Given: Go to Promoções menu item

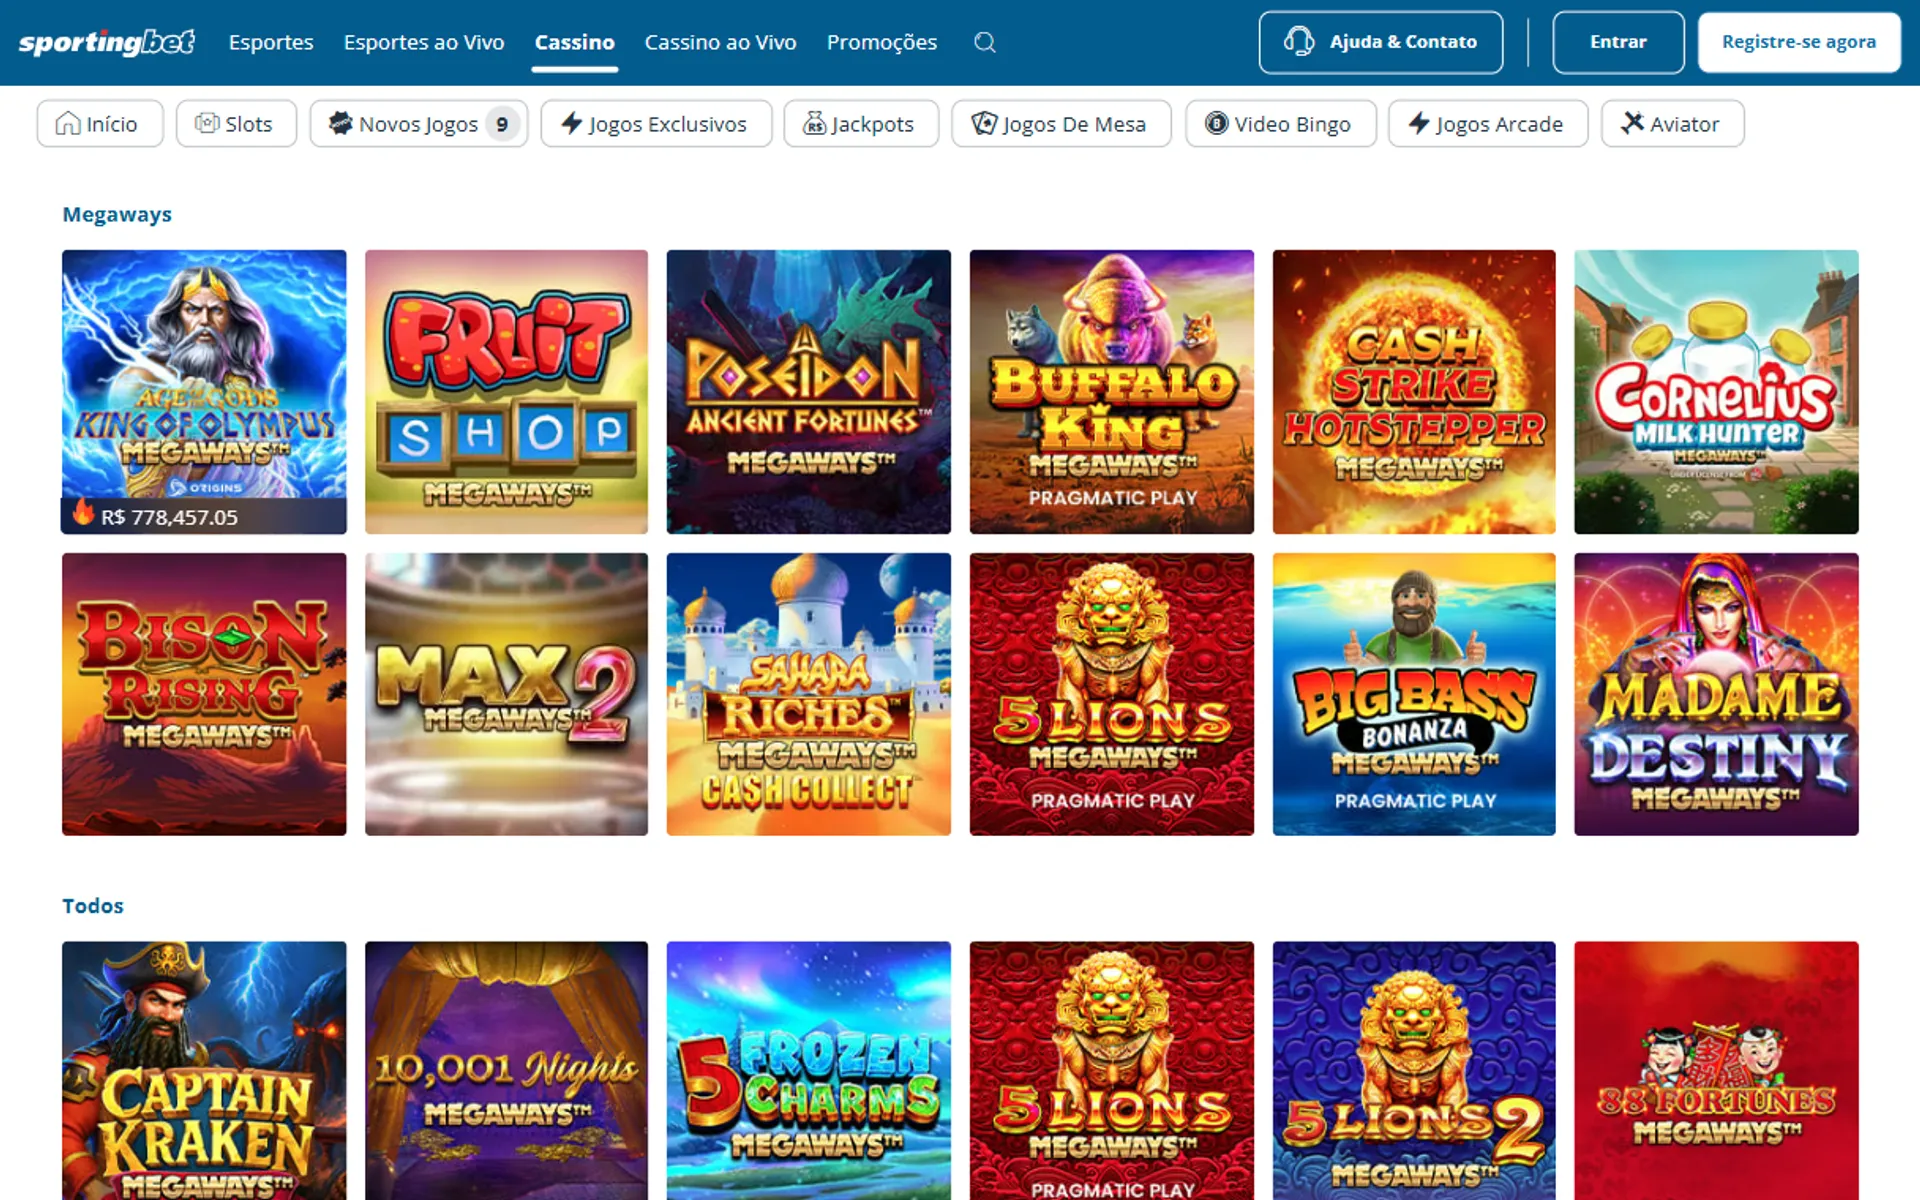Looking at the screenshot, I should click(x=882, y=42).
